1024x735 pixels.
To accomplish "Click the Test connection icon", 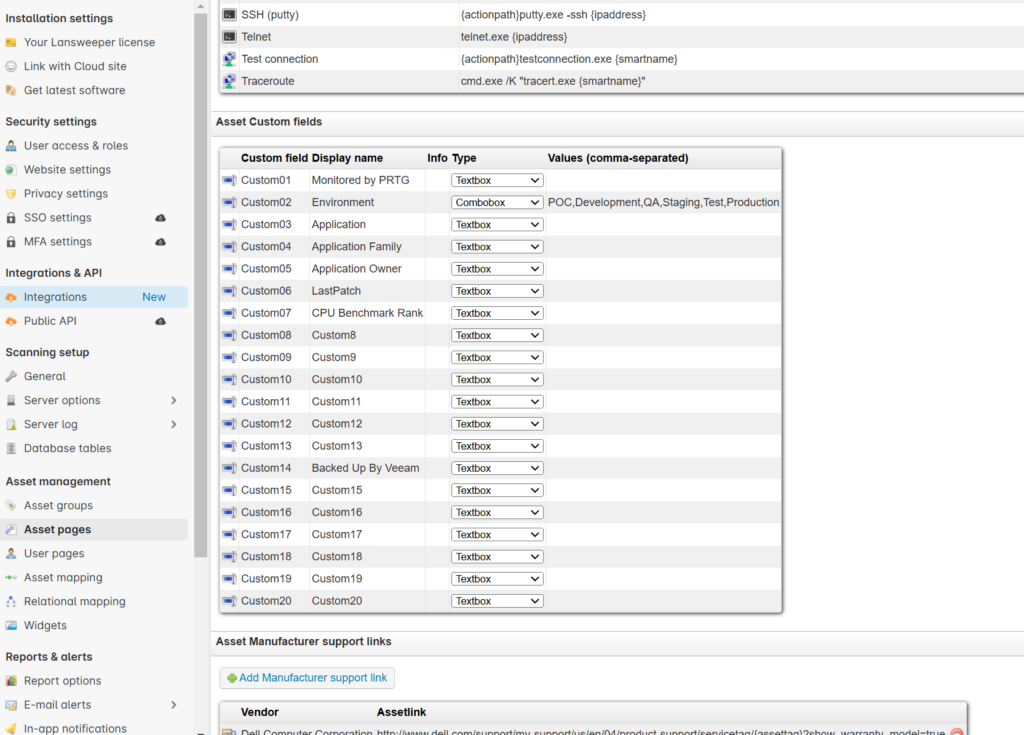I will click(x=227, y=58).
